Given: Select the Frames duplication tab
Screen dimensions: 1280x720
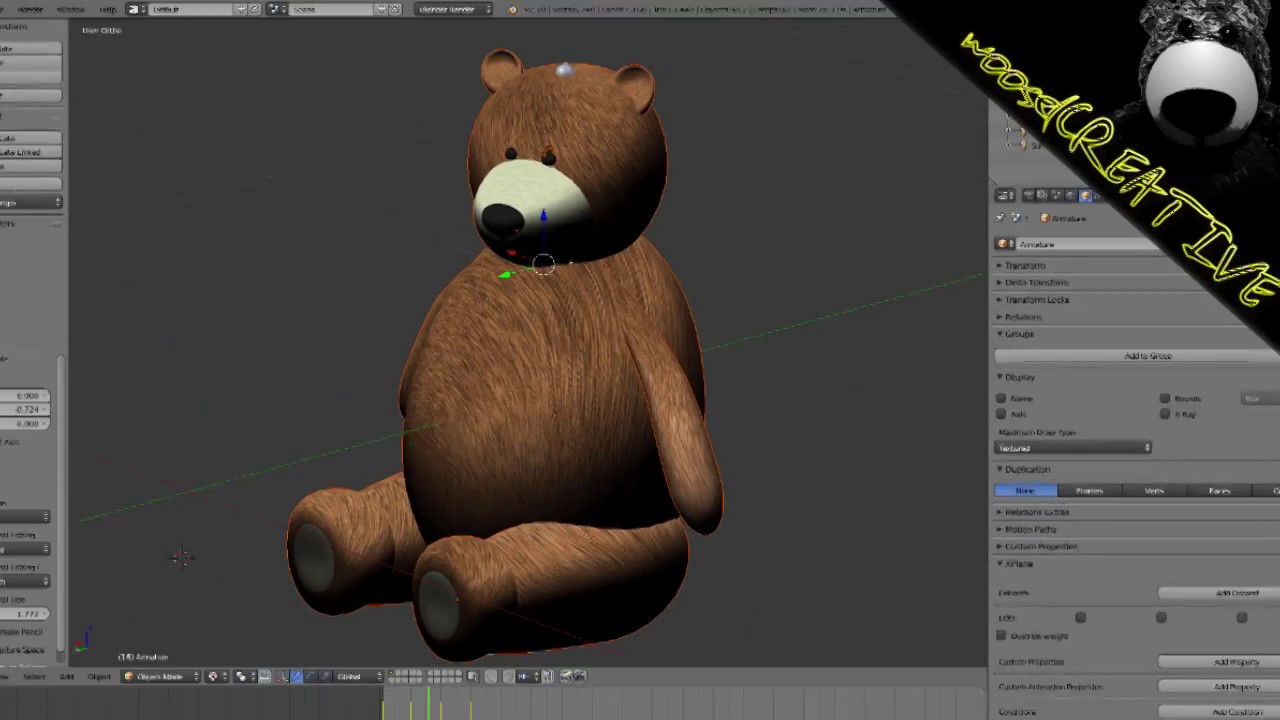Looking at the screenshot, I should click(1089, 491).
